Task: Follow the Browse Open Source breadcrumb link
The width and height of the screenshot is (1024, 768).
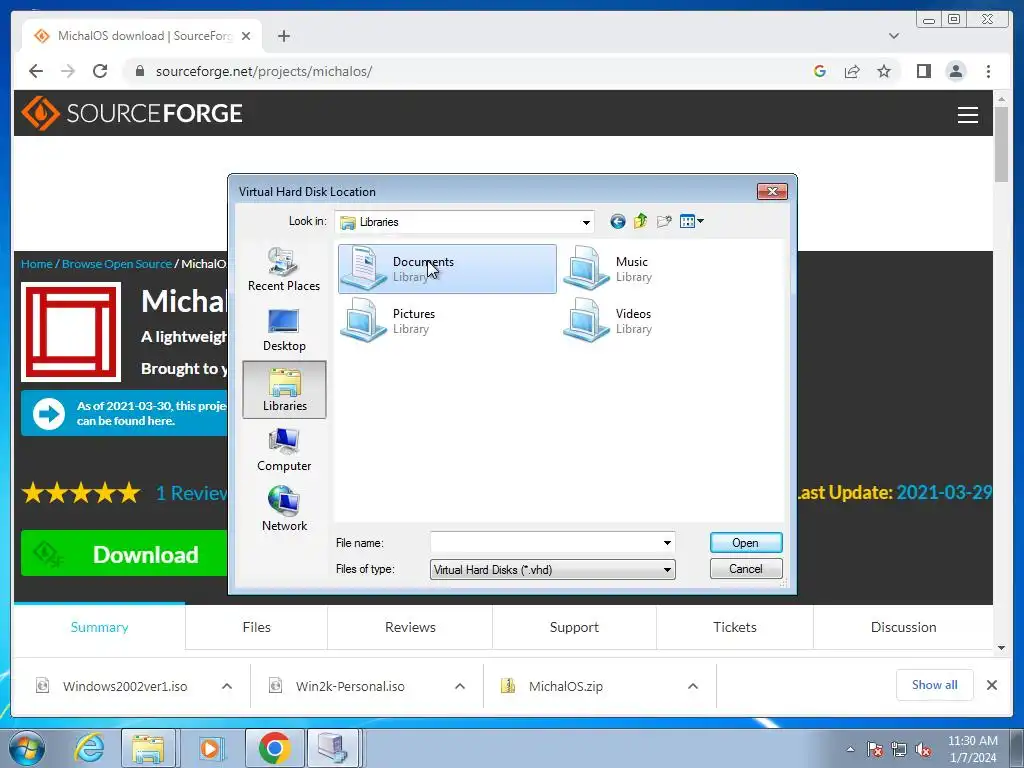Action: pos(116,264)
